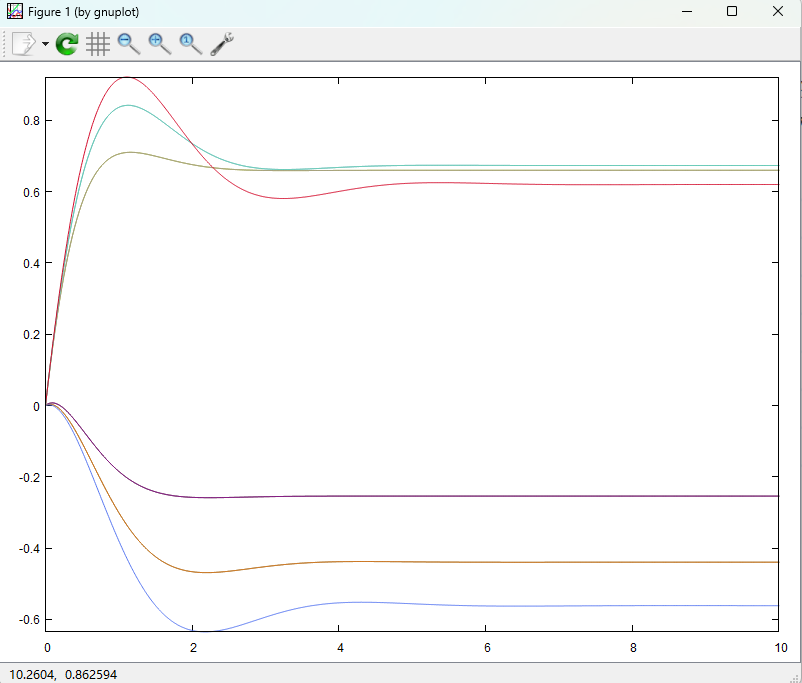
Task: Close the Figure 1 gnuplot window
Action: click(778, 11)
